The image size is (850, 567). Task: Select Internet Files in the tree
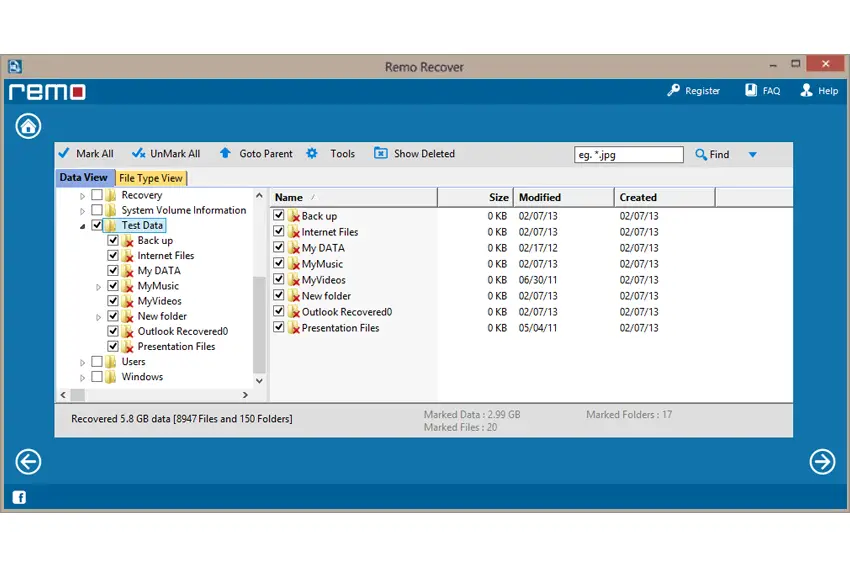(x=166, y=255)
